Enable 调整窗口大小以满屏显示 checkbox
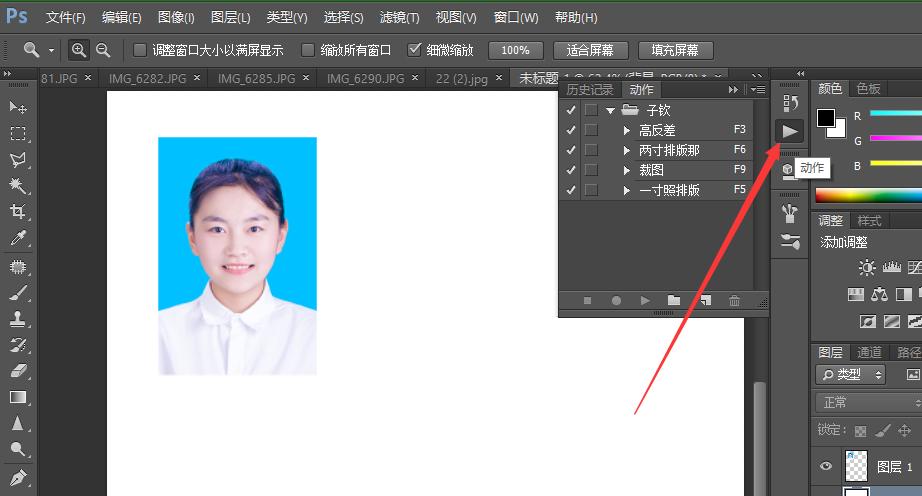The height and width of the screenshot is (496, 922). (139, 51)
